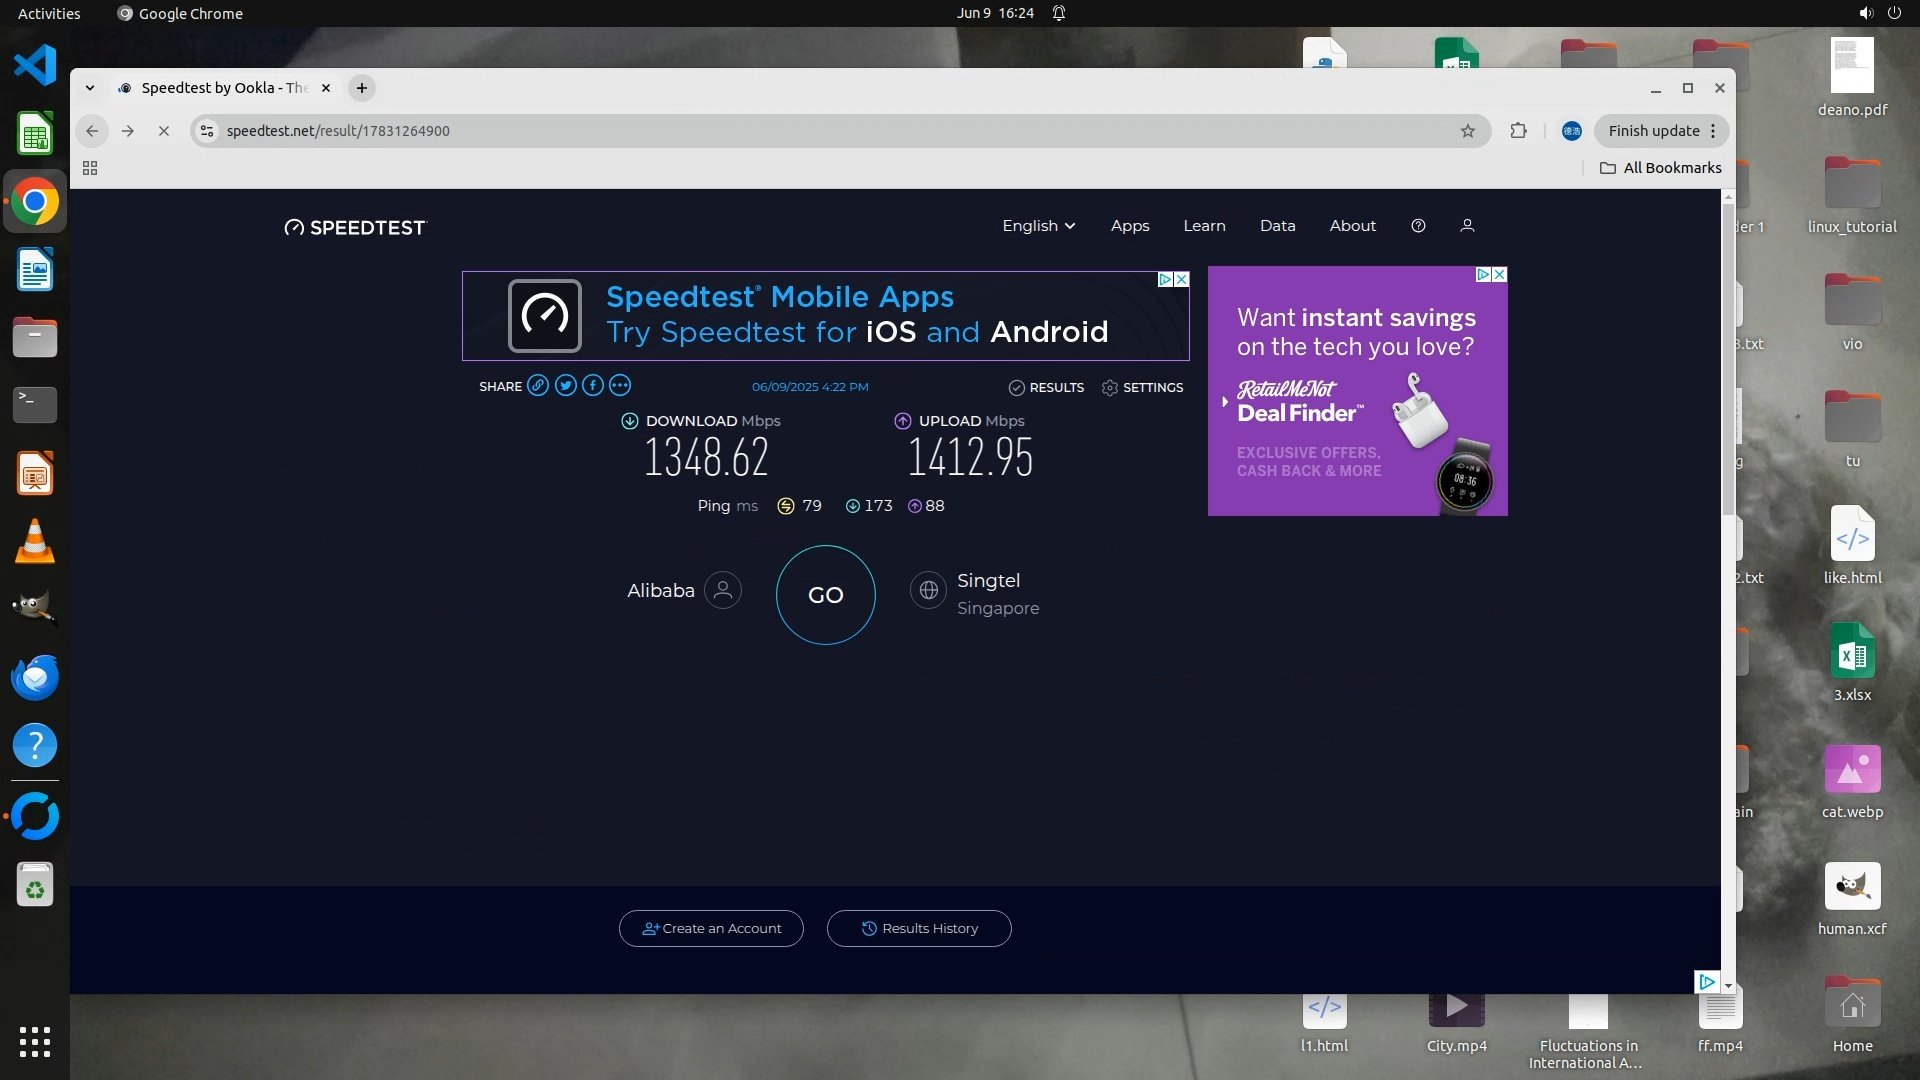The height and width of the screenshot is (1080, 1920).
Task: Click the URL address bar
Action: [x=800, y=131]
